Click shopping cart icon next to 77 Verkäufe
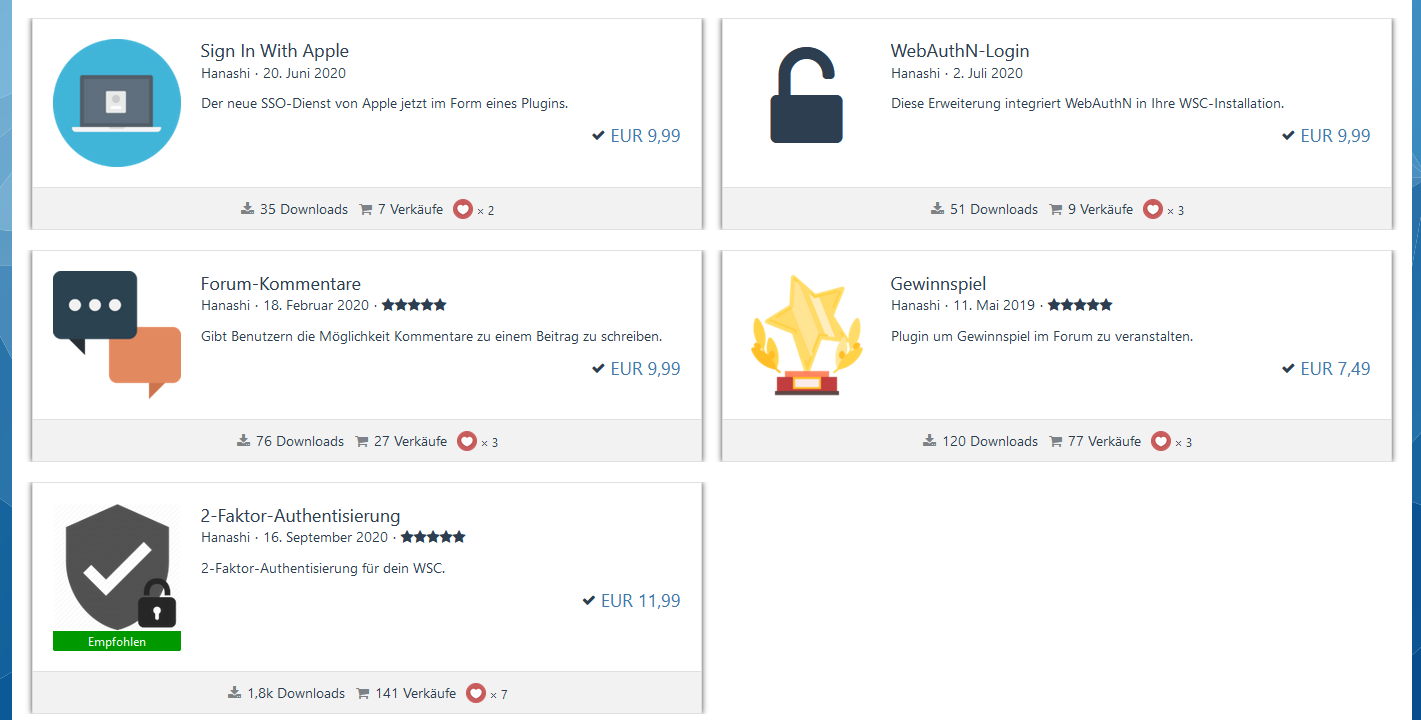1421x720 pixels. pos(1056,441)
